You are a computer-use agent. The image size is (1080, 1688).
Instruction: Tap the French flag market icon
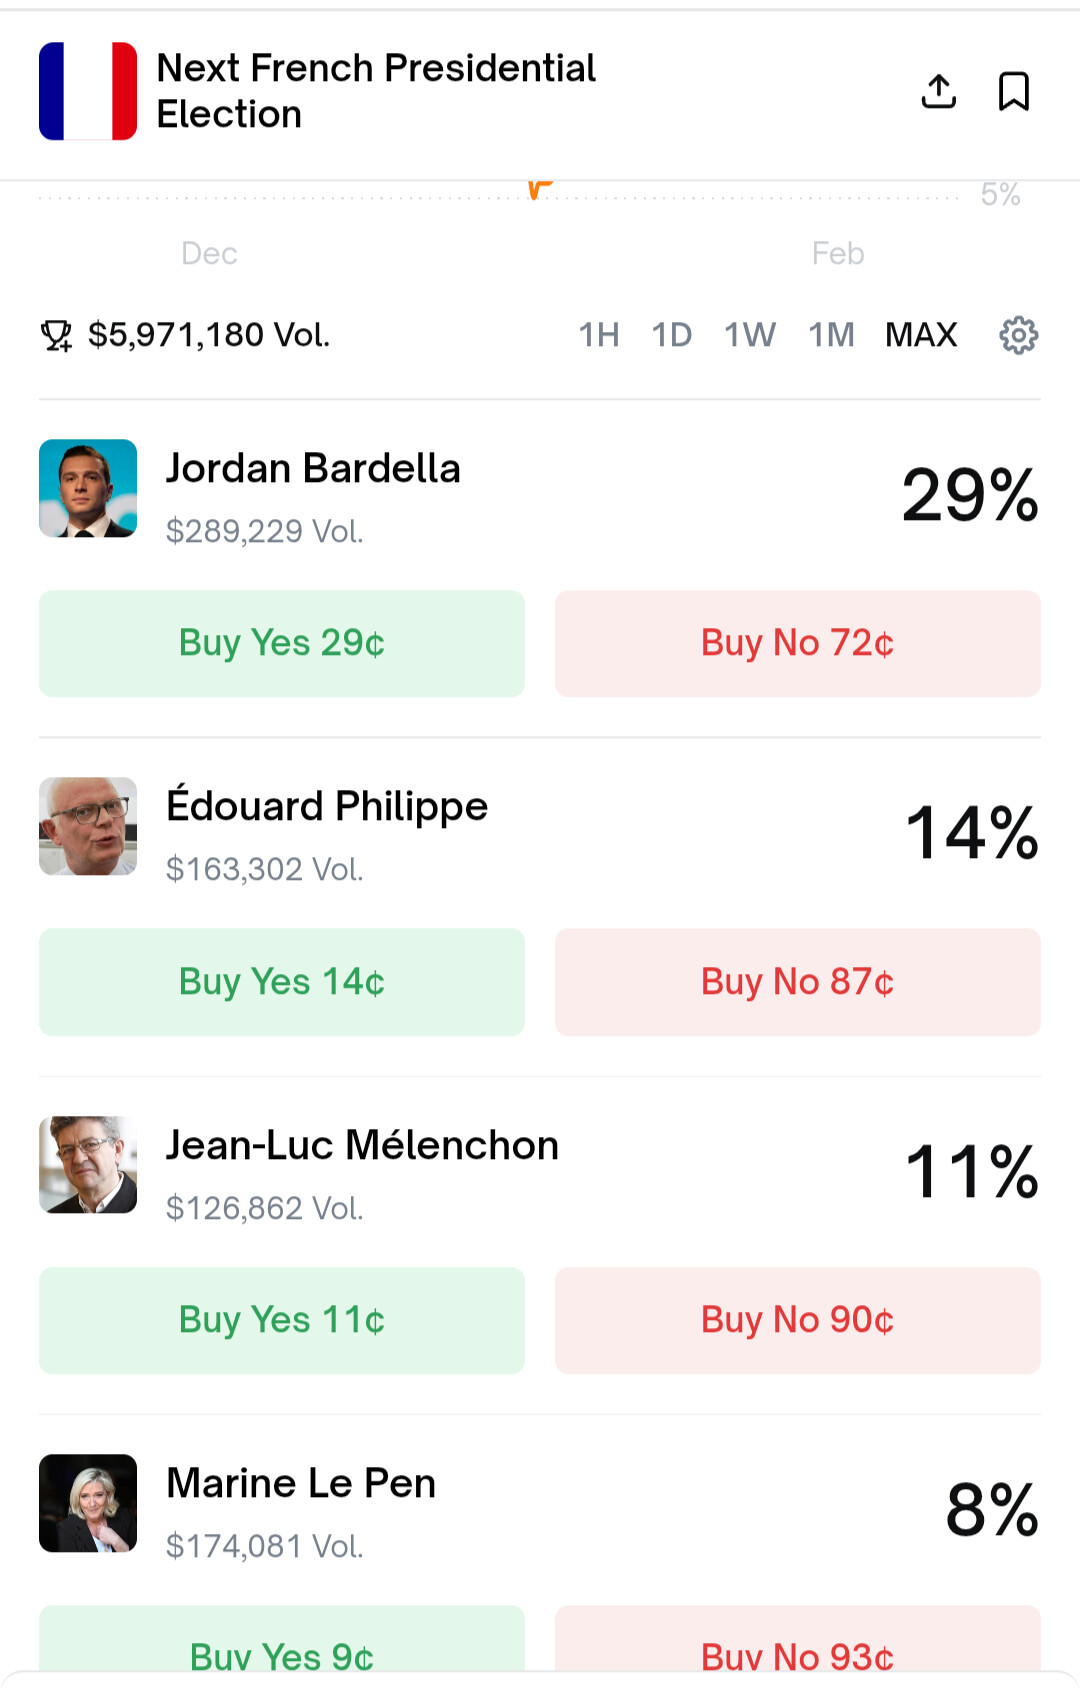(88, 91)
